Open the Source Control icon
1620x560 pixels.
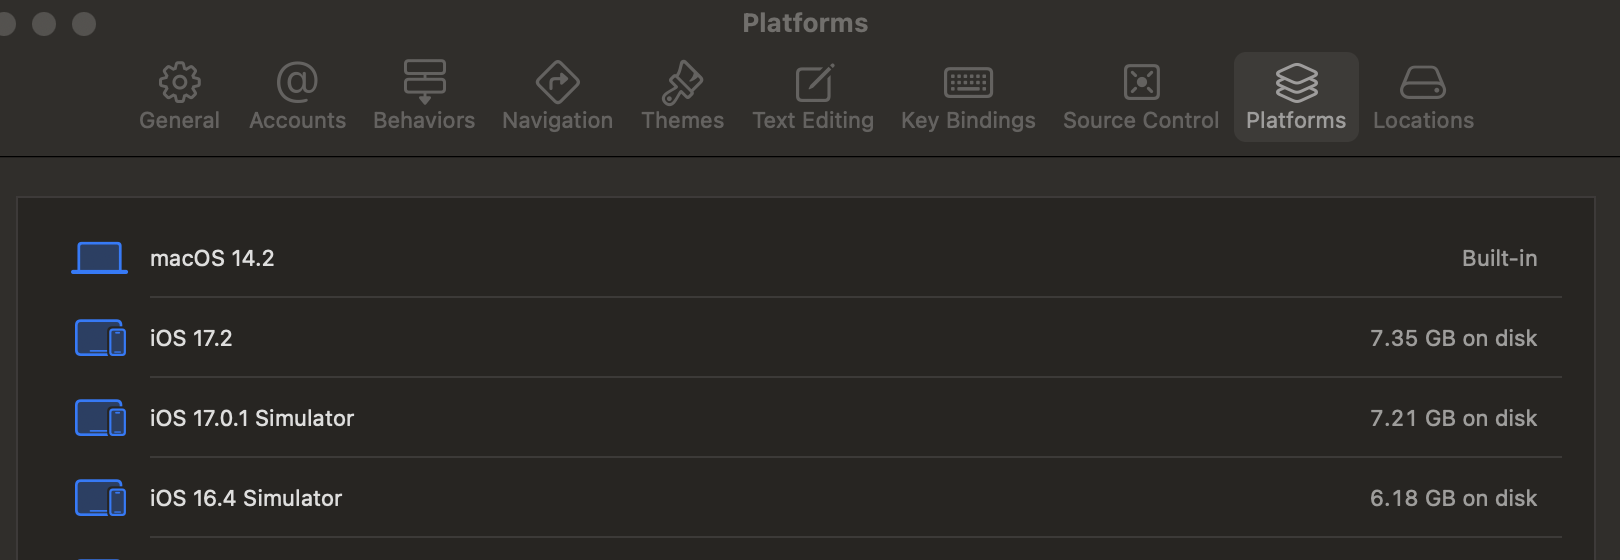tap(1141, 82)
